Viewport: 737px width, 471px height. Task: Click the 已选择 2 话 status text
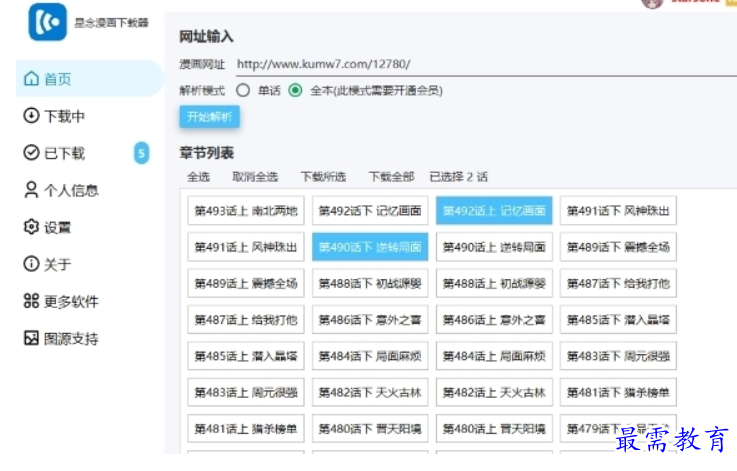[x=459, y=177]
